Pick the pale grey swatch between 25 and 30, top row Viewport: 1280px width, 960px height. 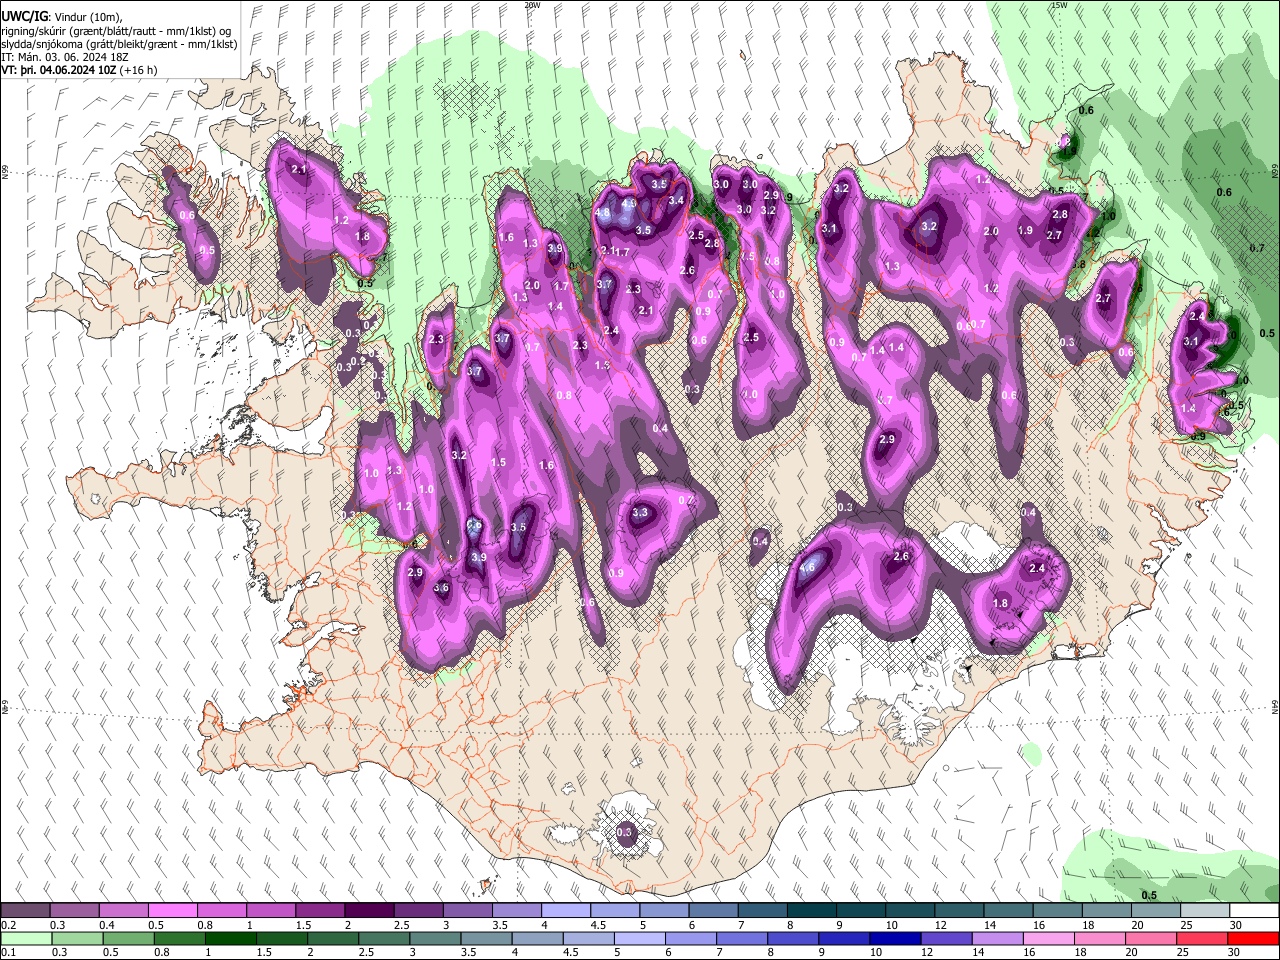tap(1206, 911)
